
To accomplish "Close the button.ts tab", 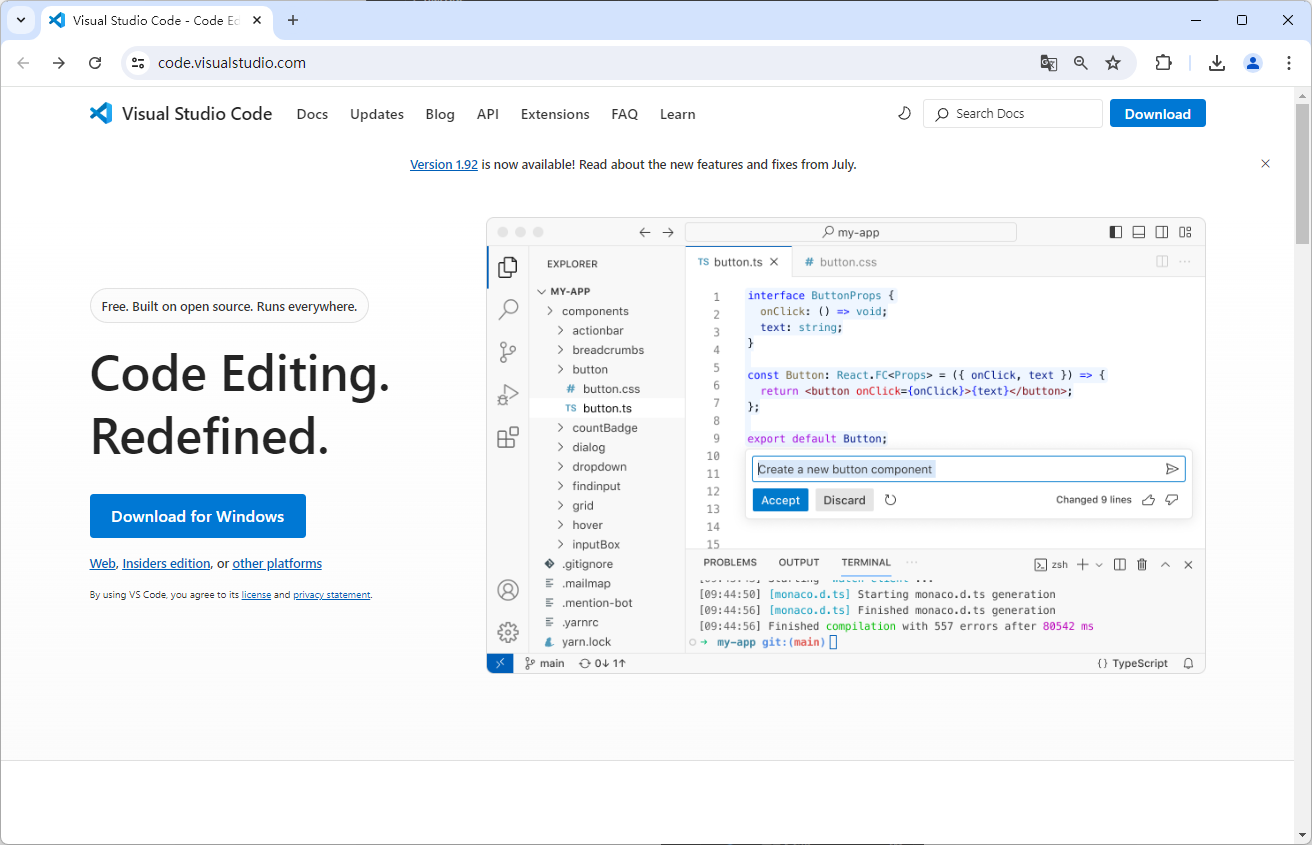I will (x=774, y=262).
